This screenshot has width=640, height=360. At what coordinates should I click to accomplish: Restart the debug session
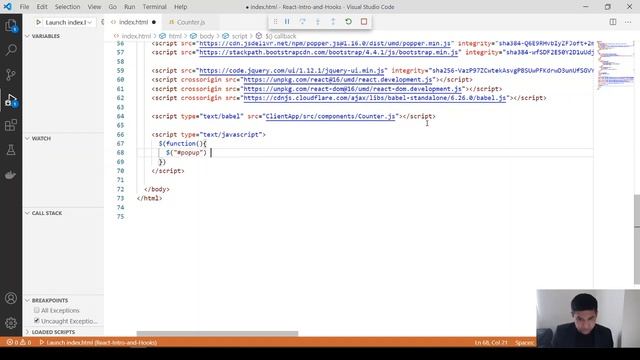coord(348,22)
